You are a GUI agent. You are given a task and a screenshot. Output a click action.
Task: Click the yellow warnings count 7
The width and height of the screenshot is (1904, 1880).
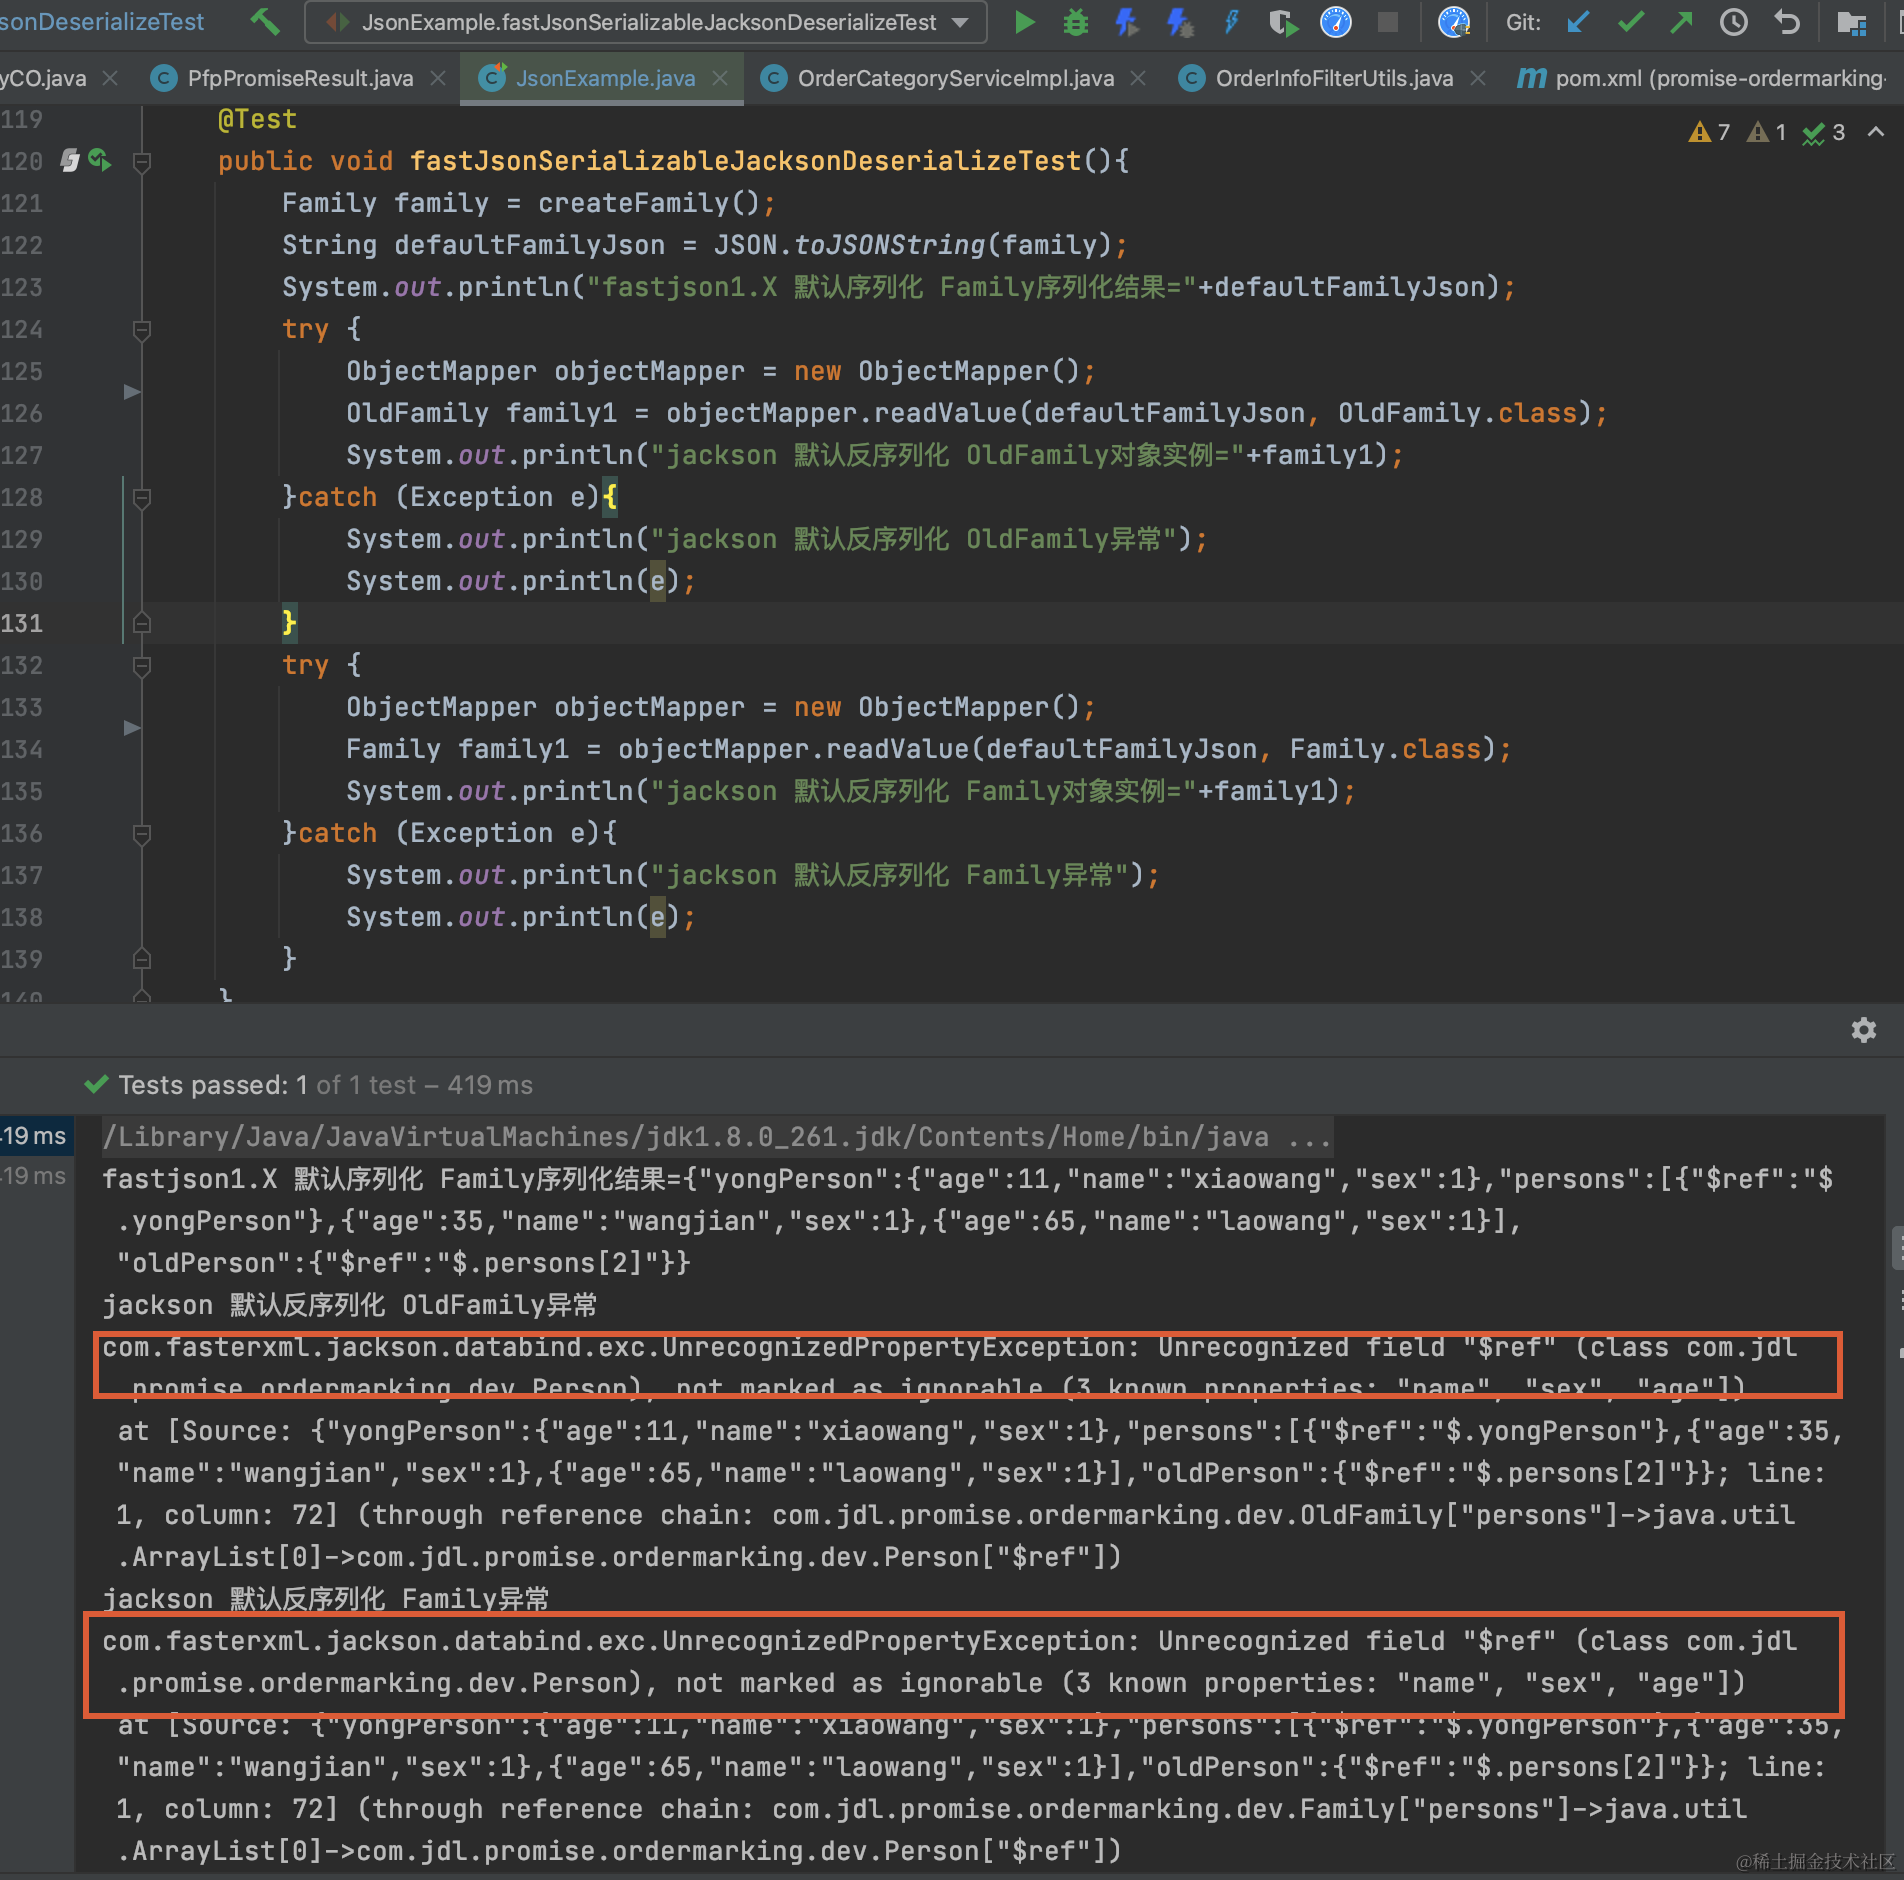coord(1709,132)
